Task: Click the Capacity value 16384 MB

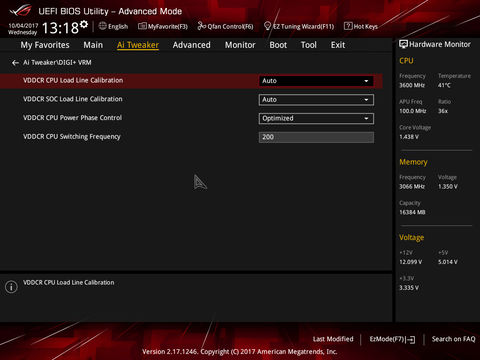Action: tap(412, 212)
